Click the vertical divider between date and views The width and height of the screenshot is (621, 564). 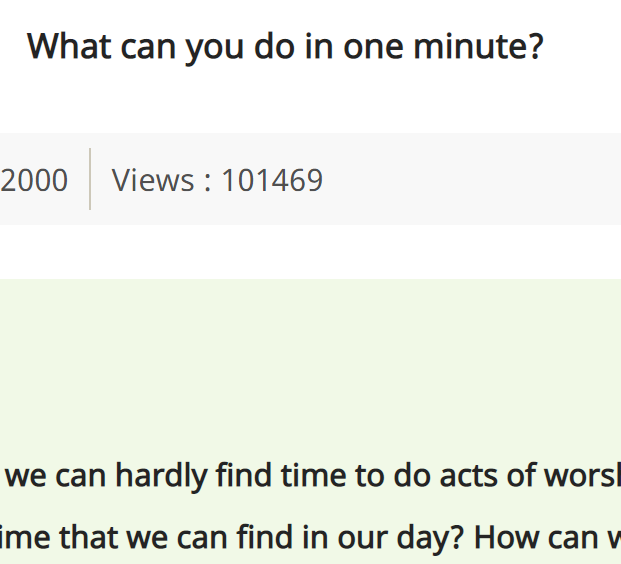[90, 179]
